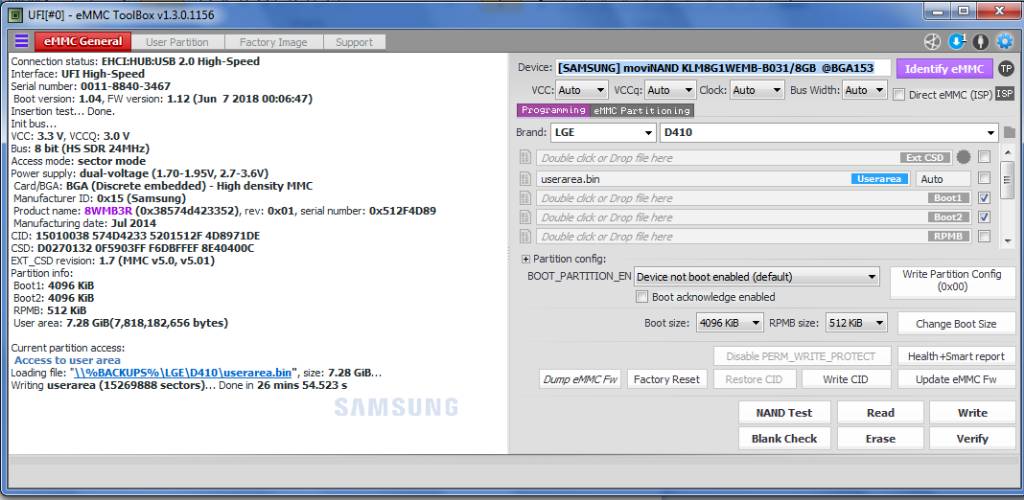
Task: Click the black round info icon
Action: pos(980,42)
